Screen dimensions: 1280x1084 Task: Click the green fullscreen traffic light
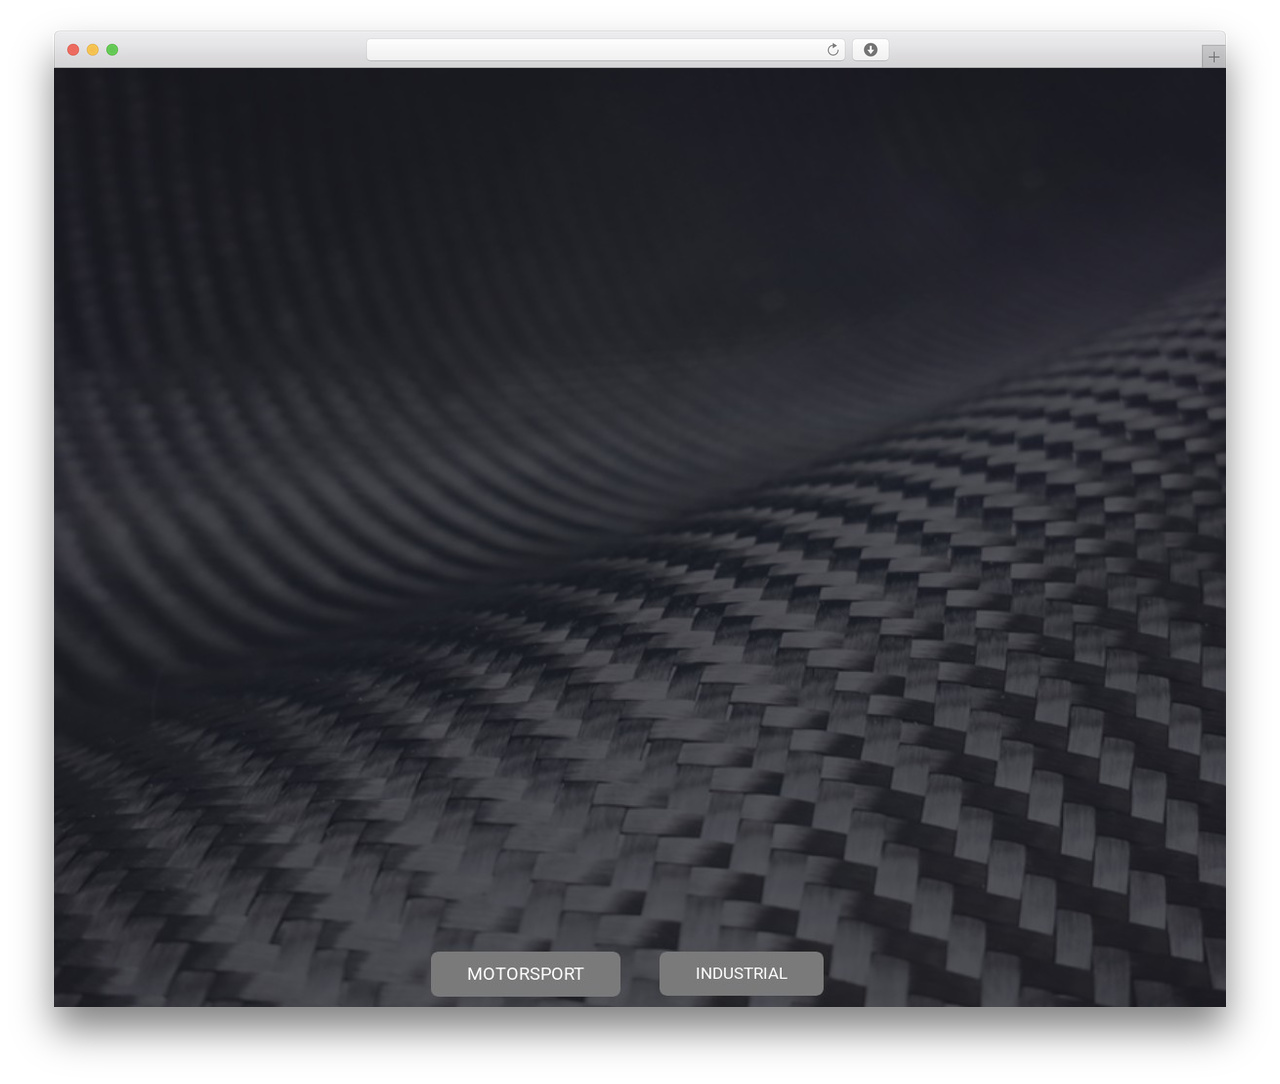pos(112,50)
